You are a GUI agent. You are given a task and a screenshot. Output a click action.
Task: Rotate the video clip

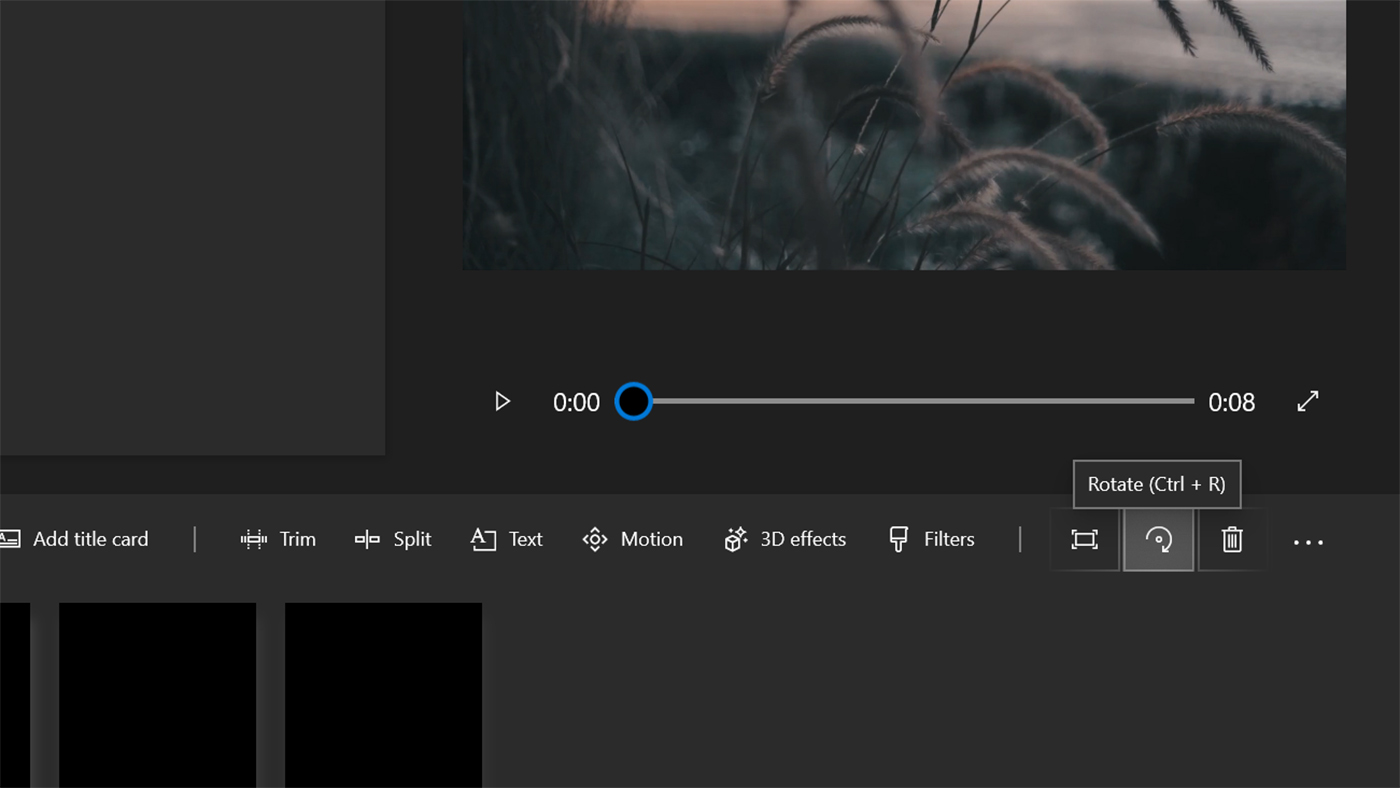(x=1158, y=540)
